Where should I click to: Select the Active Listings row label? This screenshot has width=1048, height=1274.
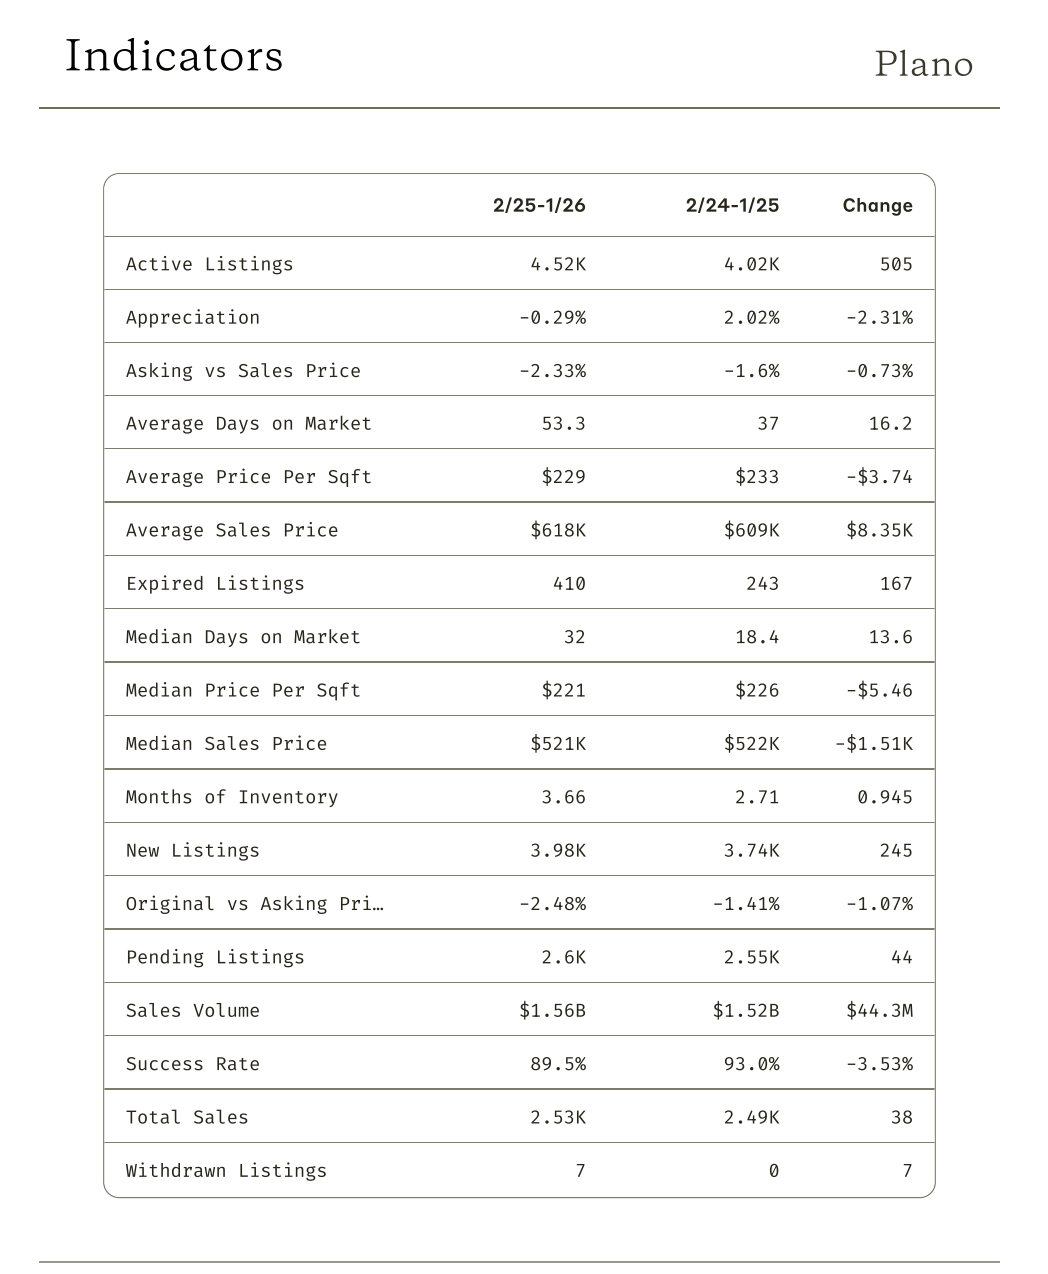click(x=210, y=264)
